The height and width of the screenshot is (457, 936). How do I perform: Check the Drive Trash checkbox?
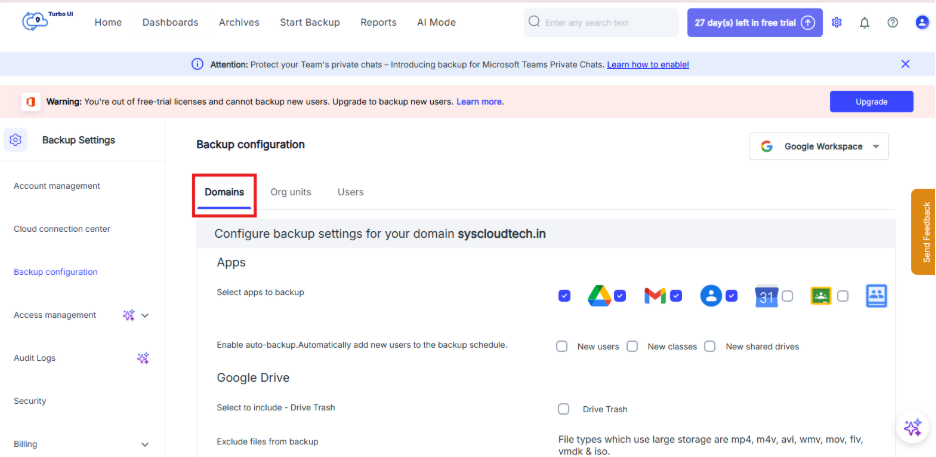coord(563,409)
